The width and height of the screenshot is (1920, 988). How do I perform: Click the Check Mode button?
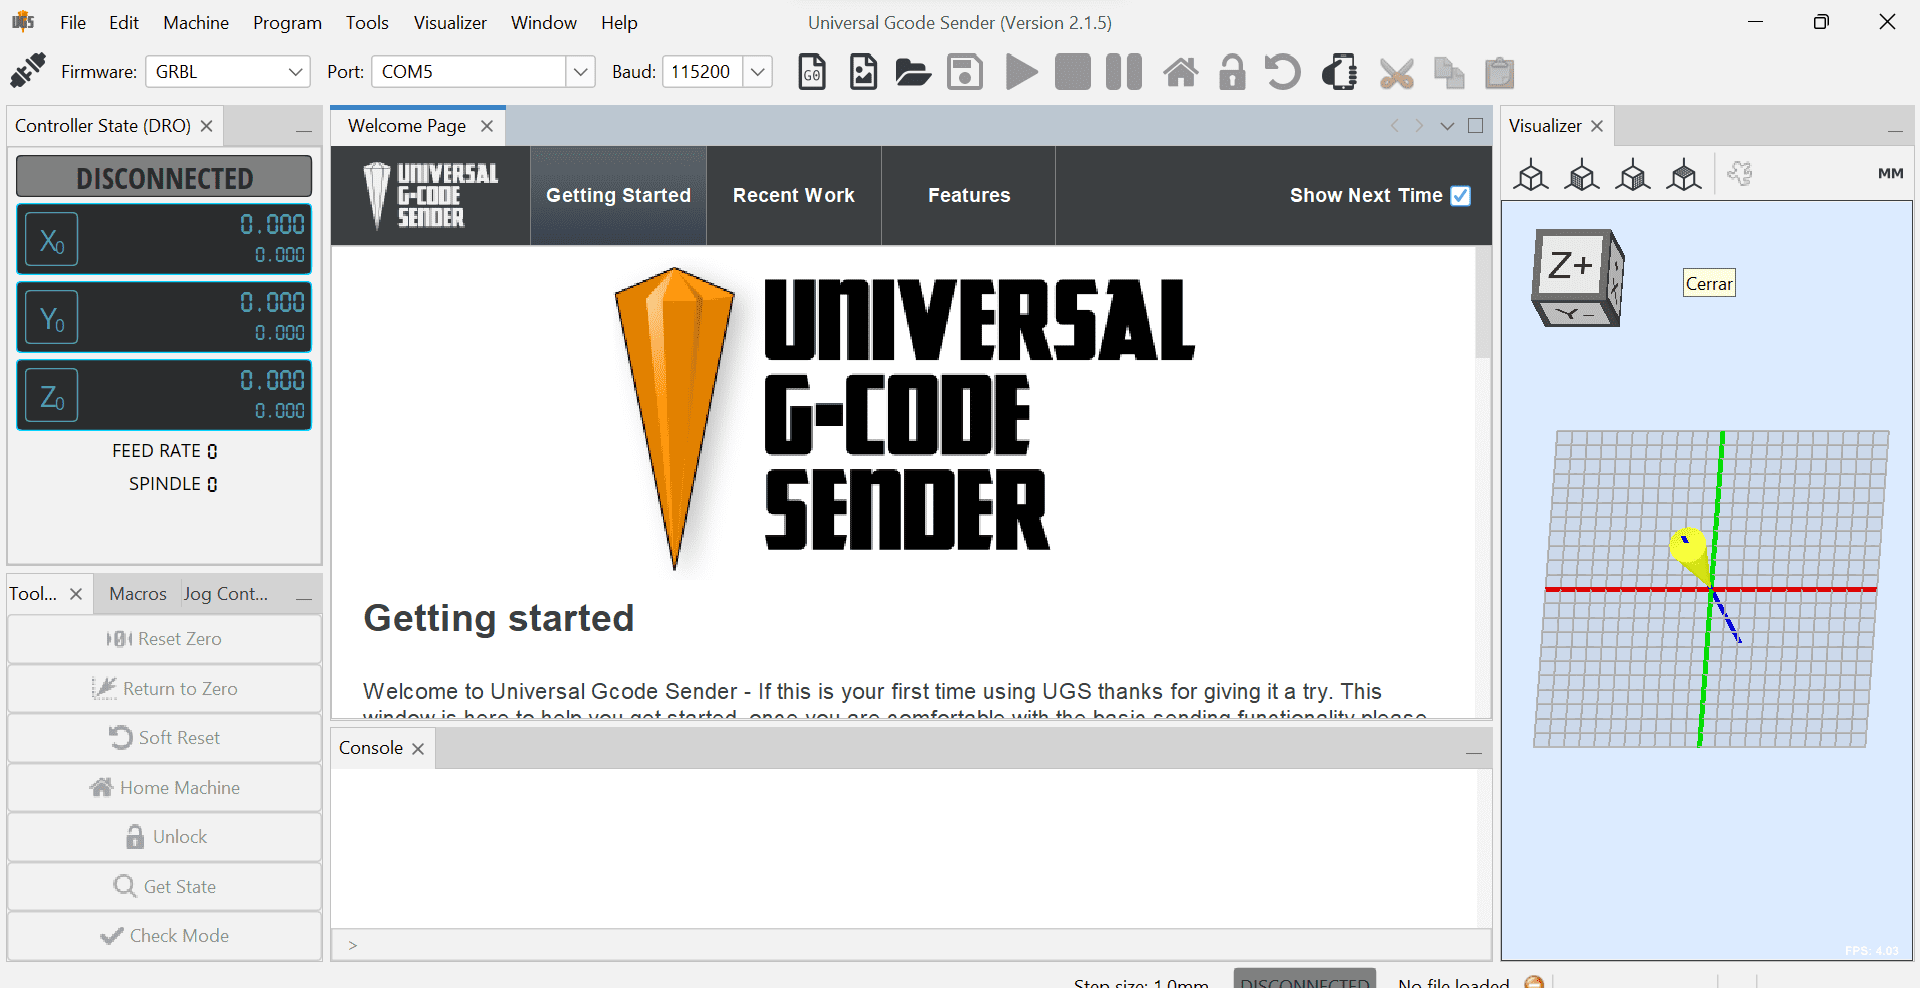tap(164, 936)
